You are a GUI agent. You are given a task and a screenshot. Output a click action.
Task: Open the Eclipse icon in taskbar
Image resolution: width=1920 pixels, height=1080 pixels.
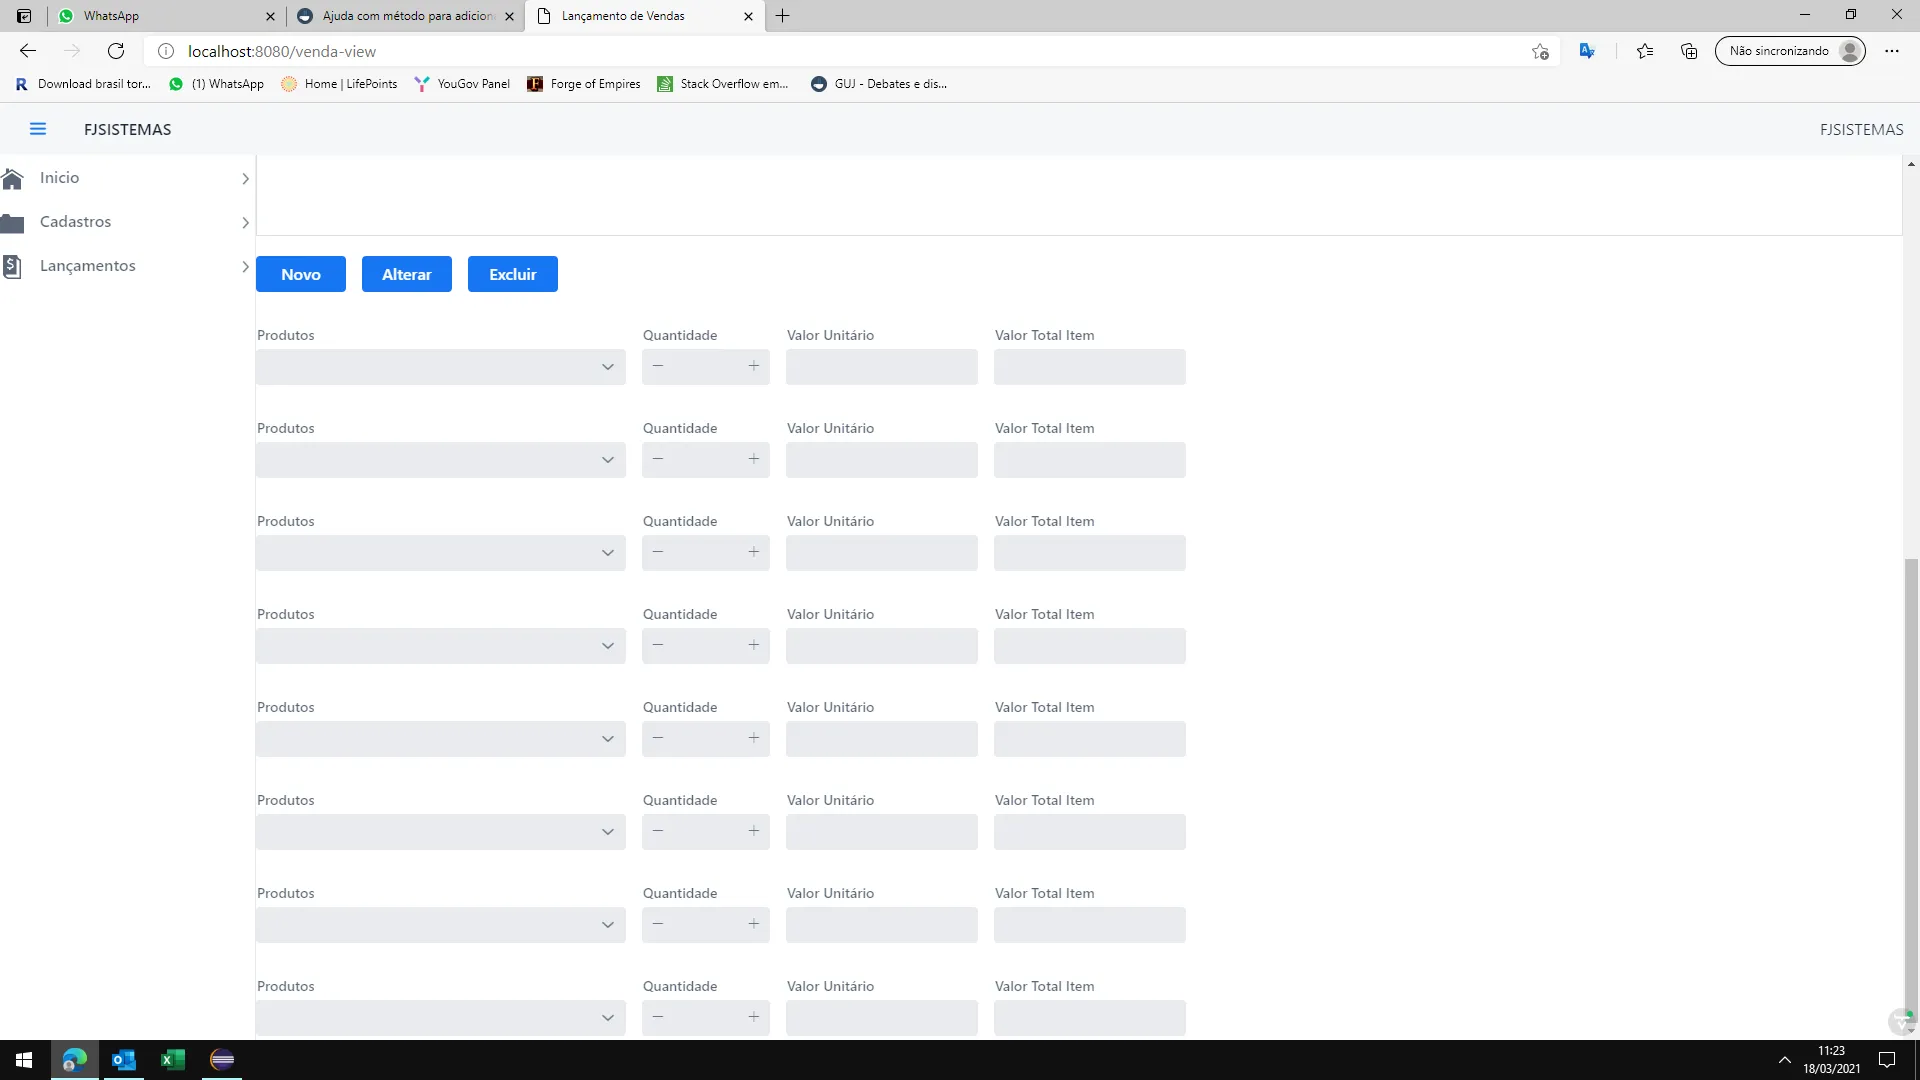pyautogui.click(x=222, y=1060)
